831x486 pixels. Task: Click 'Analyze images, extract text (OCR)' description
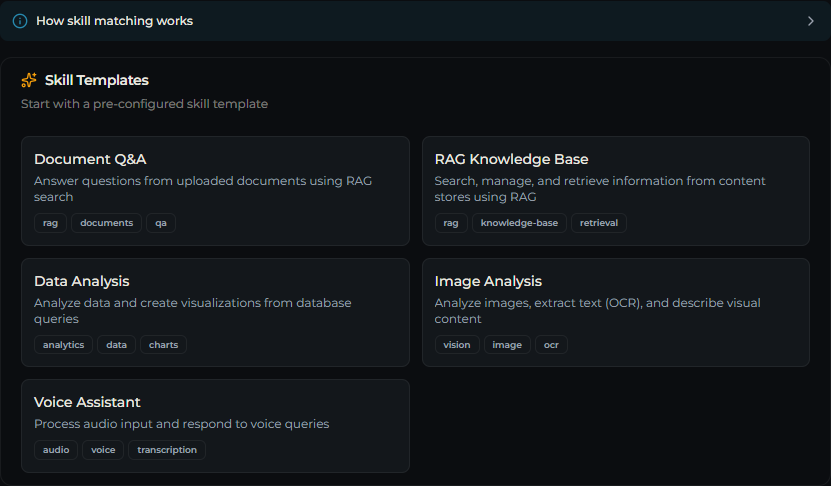point(597,311)
